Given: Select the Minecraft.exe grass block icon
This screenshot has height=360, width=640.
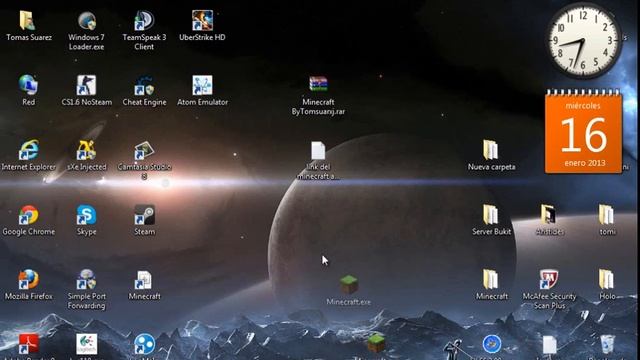Looking at the screenshot, I should coord(349,285).
